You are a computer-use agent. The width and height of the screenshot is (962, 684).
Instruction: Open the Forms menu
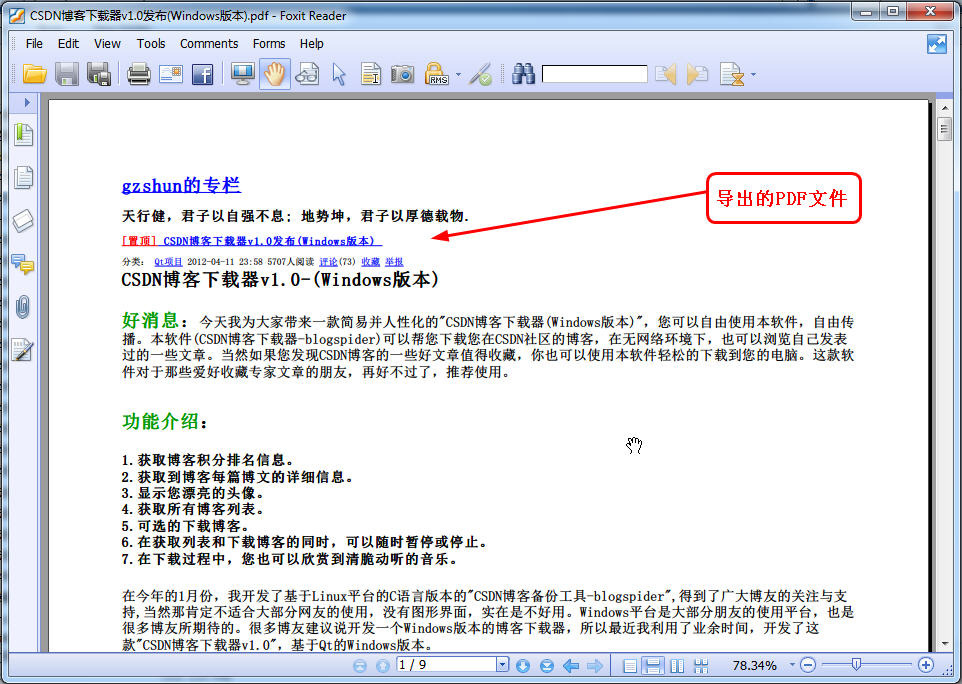[x=269, y=44]
